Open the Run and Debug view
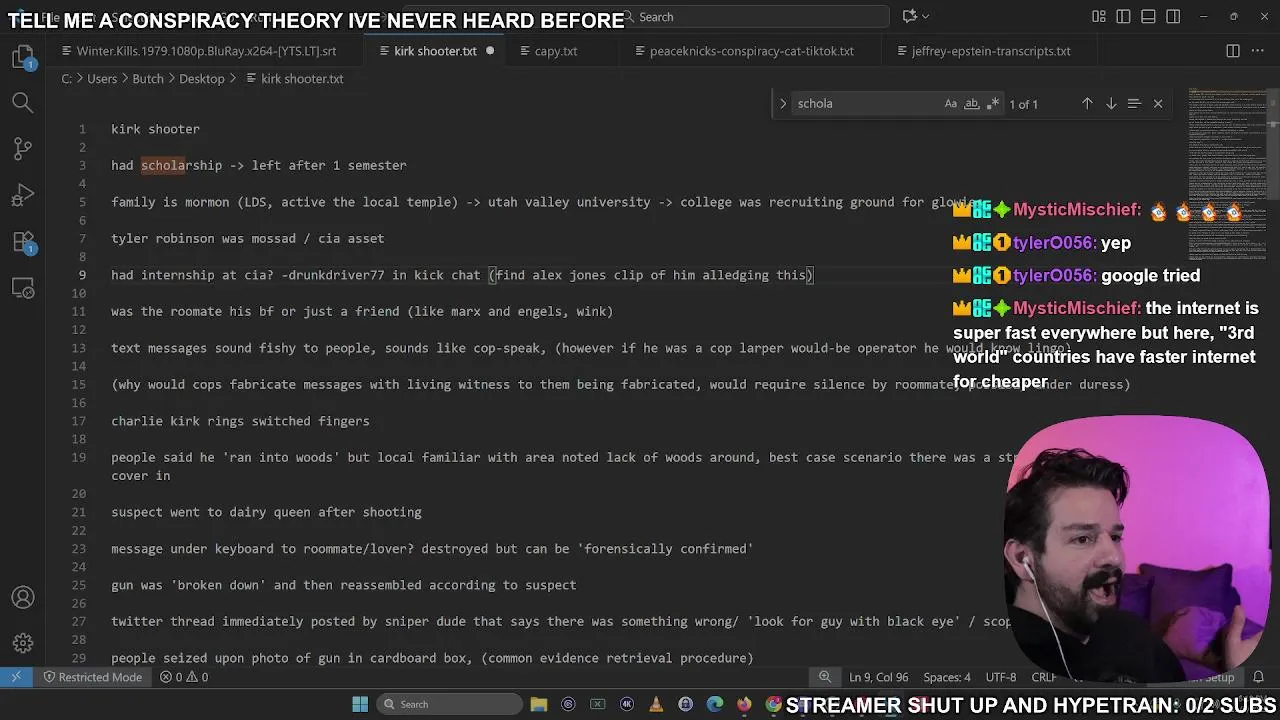 23,195
